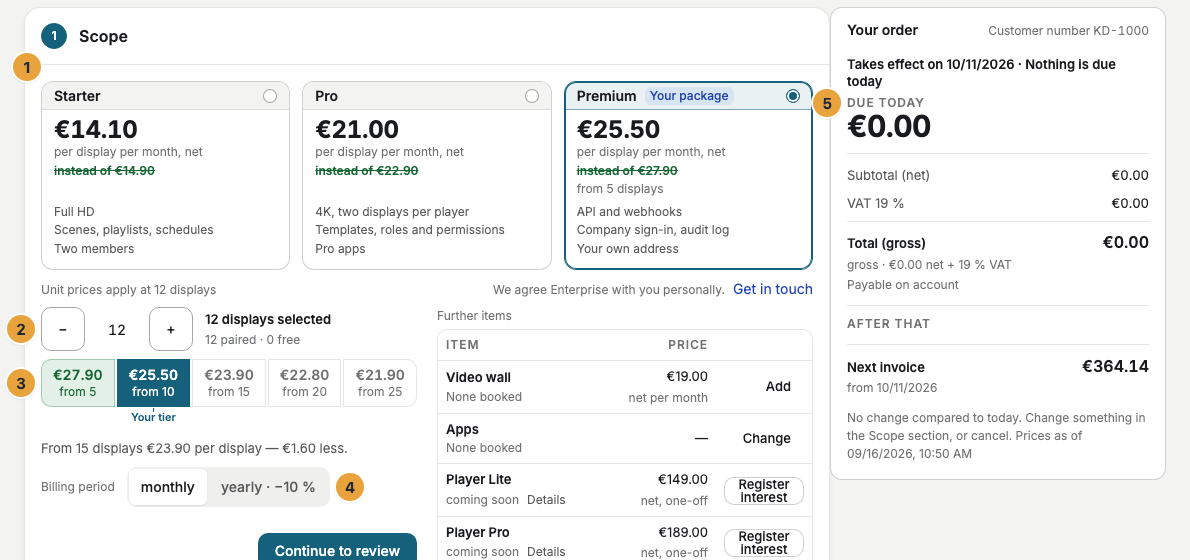Click the 'Subtotal (net)' row
The image size is (1190, 560).
coord(998,175)
